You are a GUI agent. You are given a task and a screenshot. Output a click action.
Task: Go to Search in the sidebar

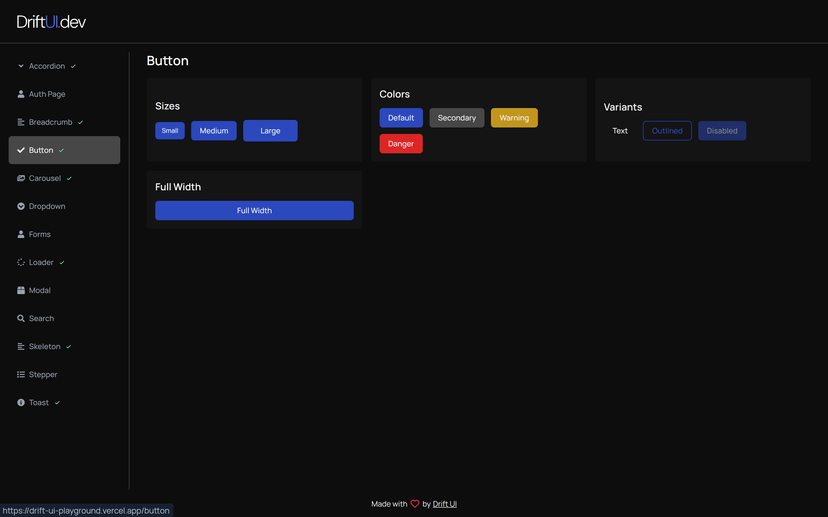(x=64, y=318)
